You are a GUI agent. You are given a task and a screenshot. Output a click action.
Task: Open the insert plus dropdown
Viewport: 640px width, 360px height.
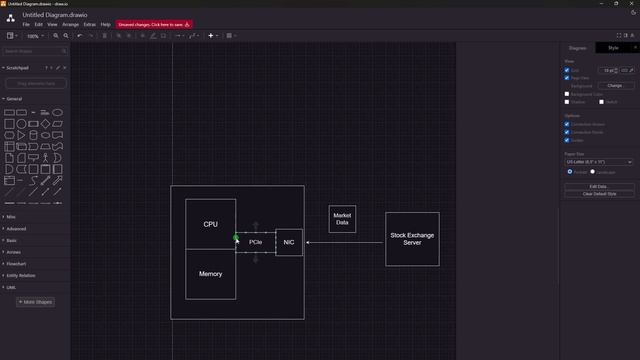213,36
